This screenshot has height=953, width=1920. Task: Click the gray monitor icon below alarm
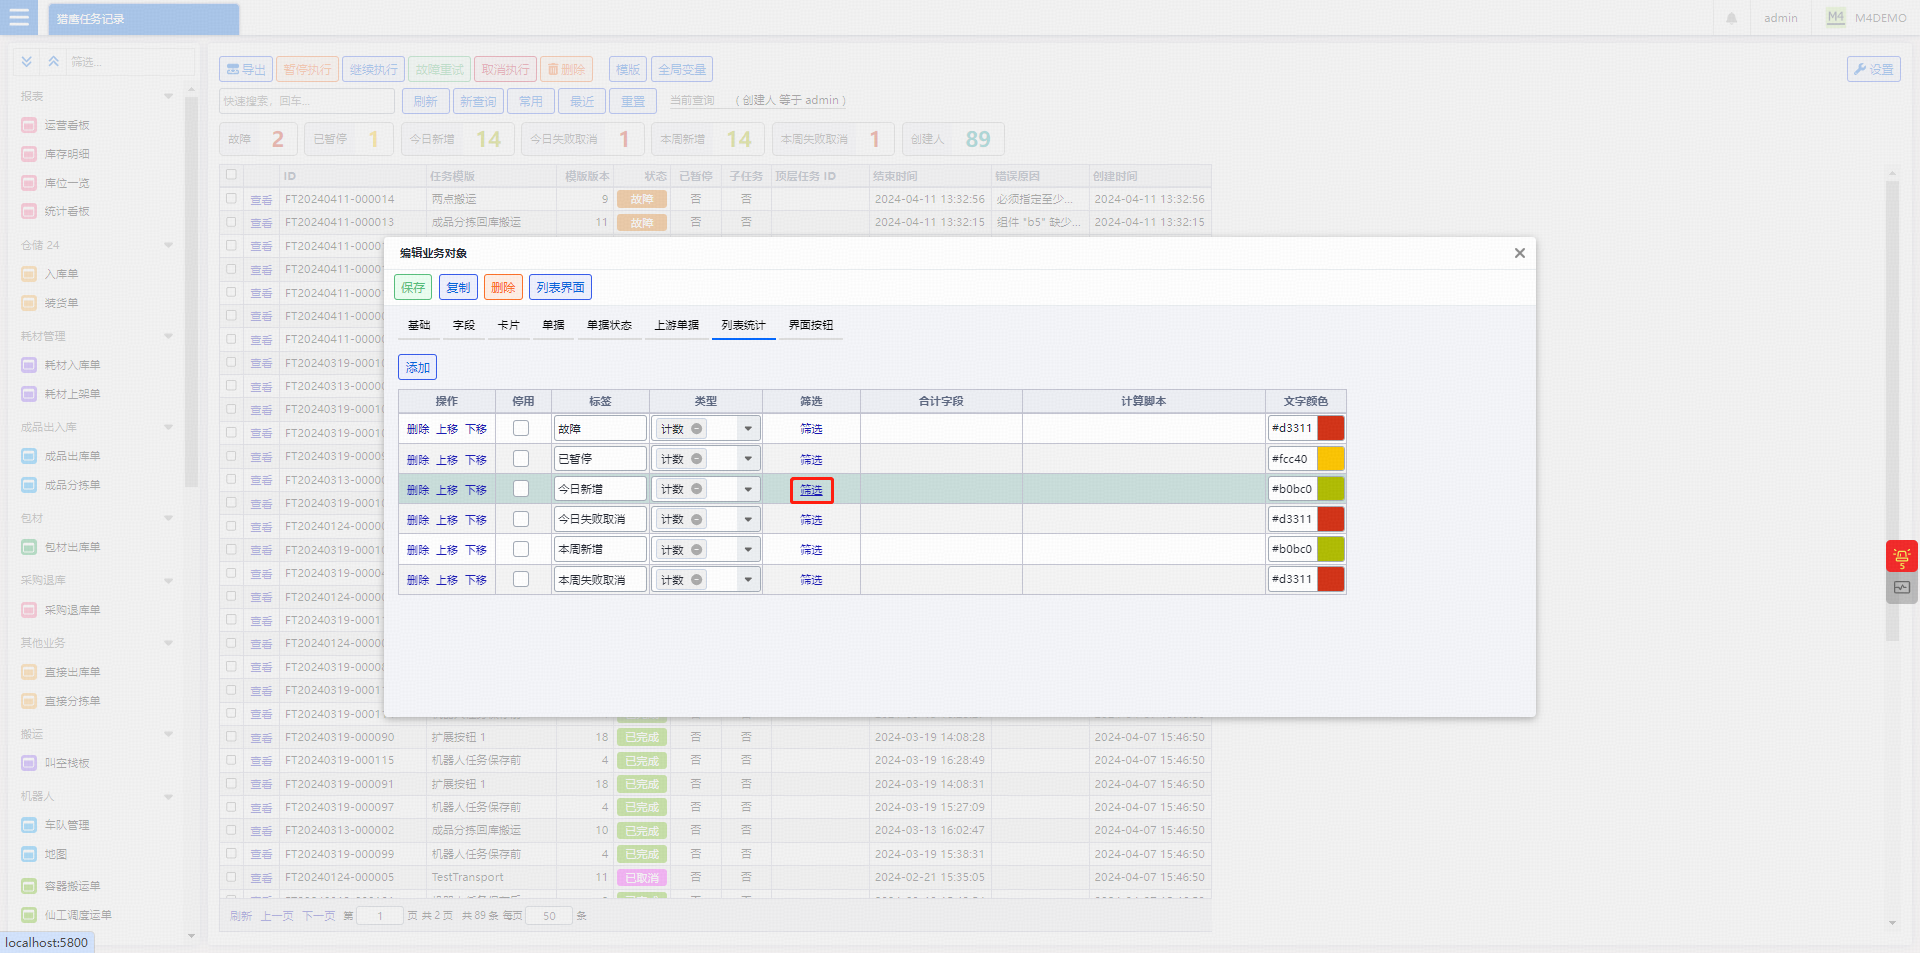[1901, 588]
